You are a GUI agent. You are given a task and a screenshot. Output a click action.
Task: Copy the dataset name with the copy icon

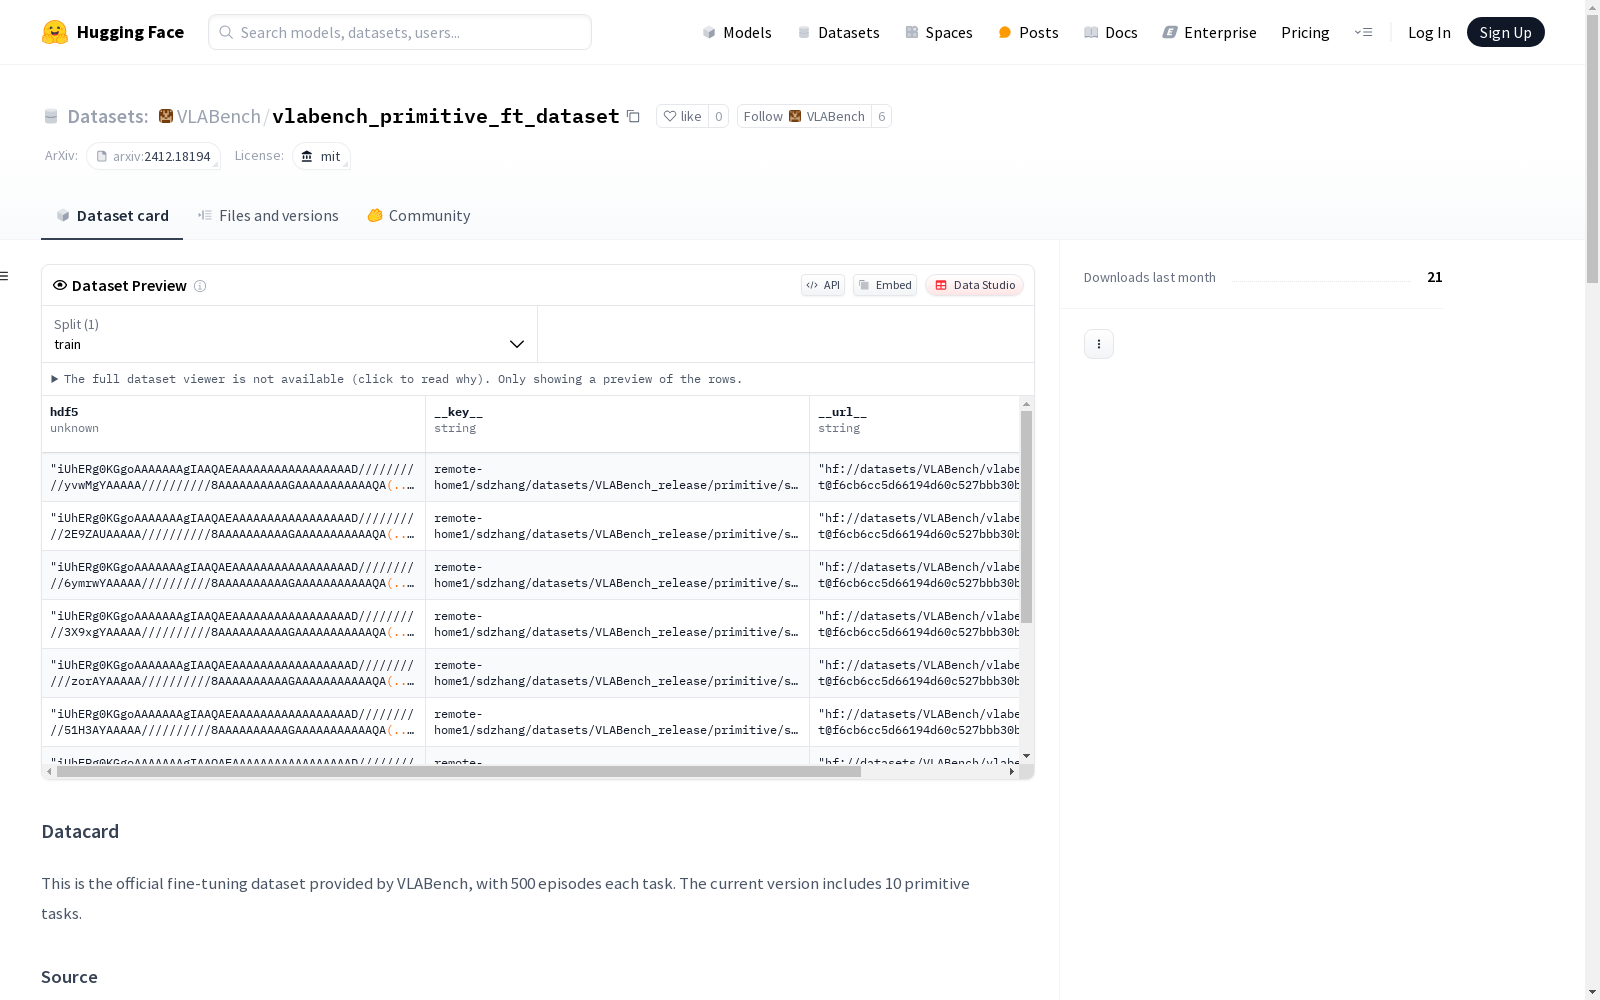pos(633,116)
